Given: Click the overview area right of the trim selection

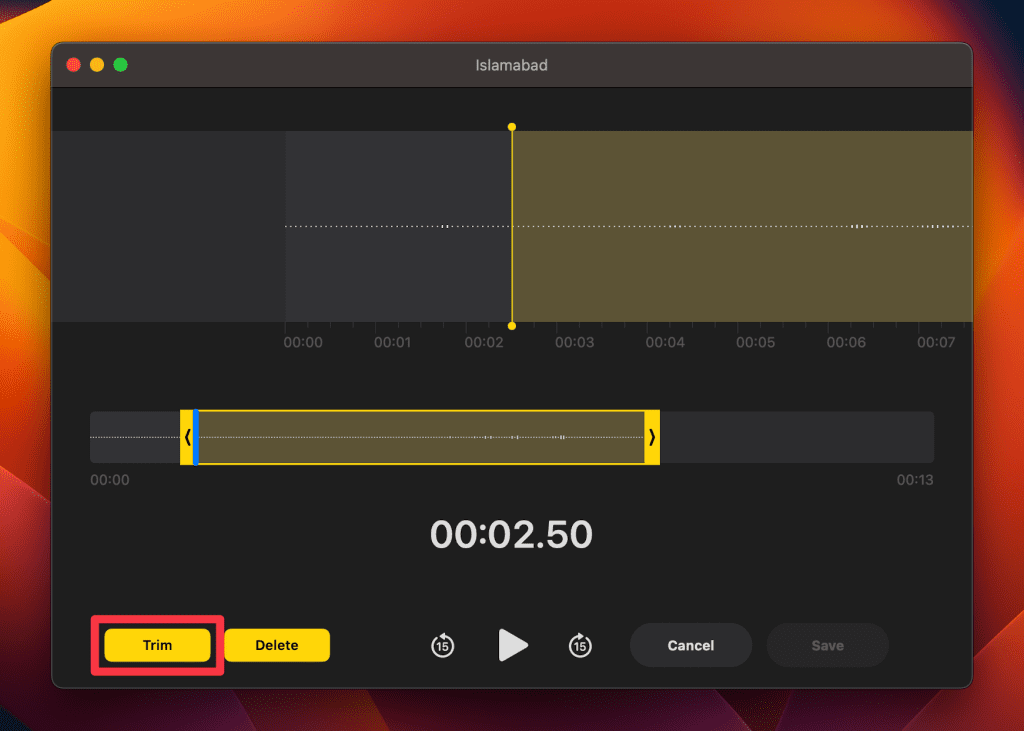Looking at the screenshot, I should pos(796,437).
